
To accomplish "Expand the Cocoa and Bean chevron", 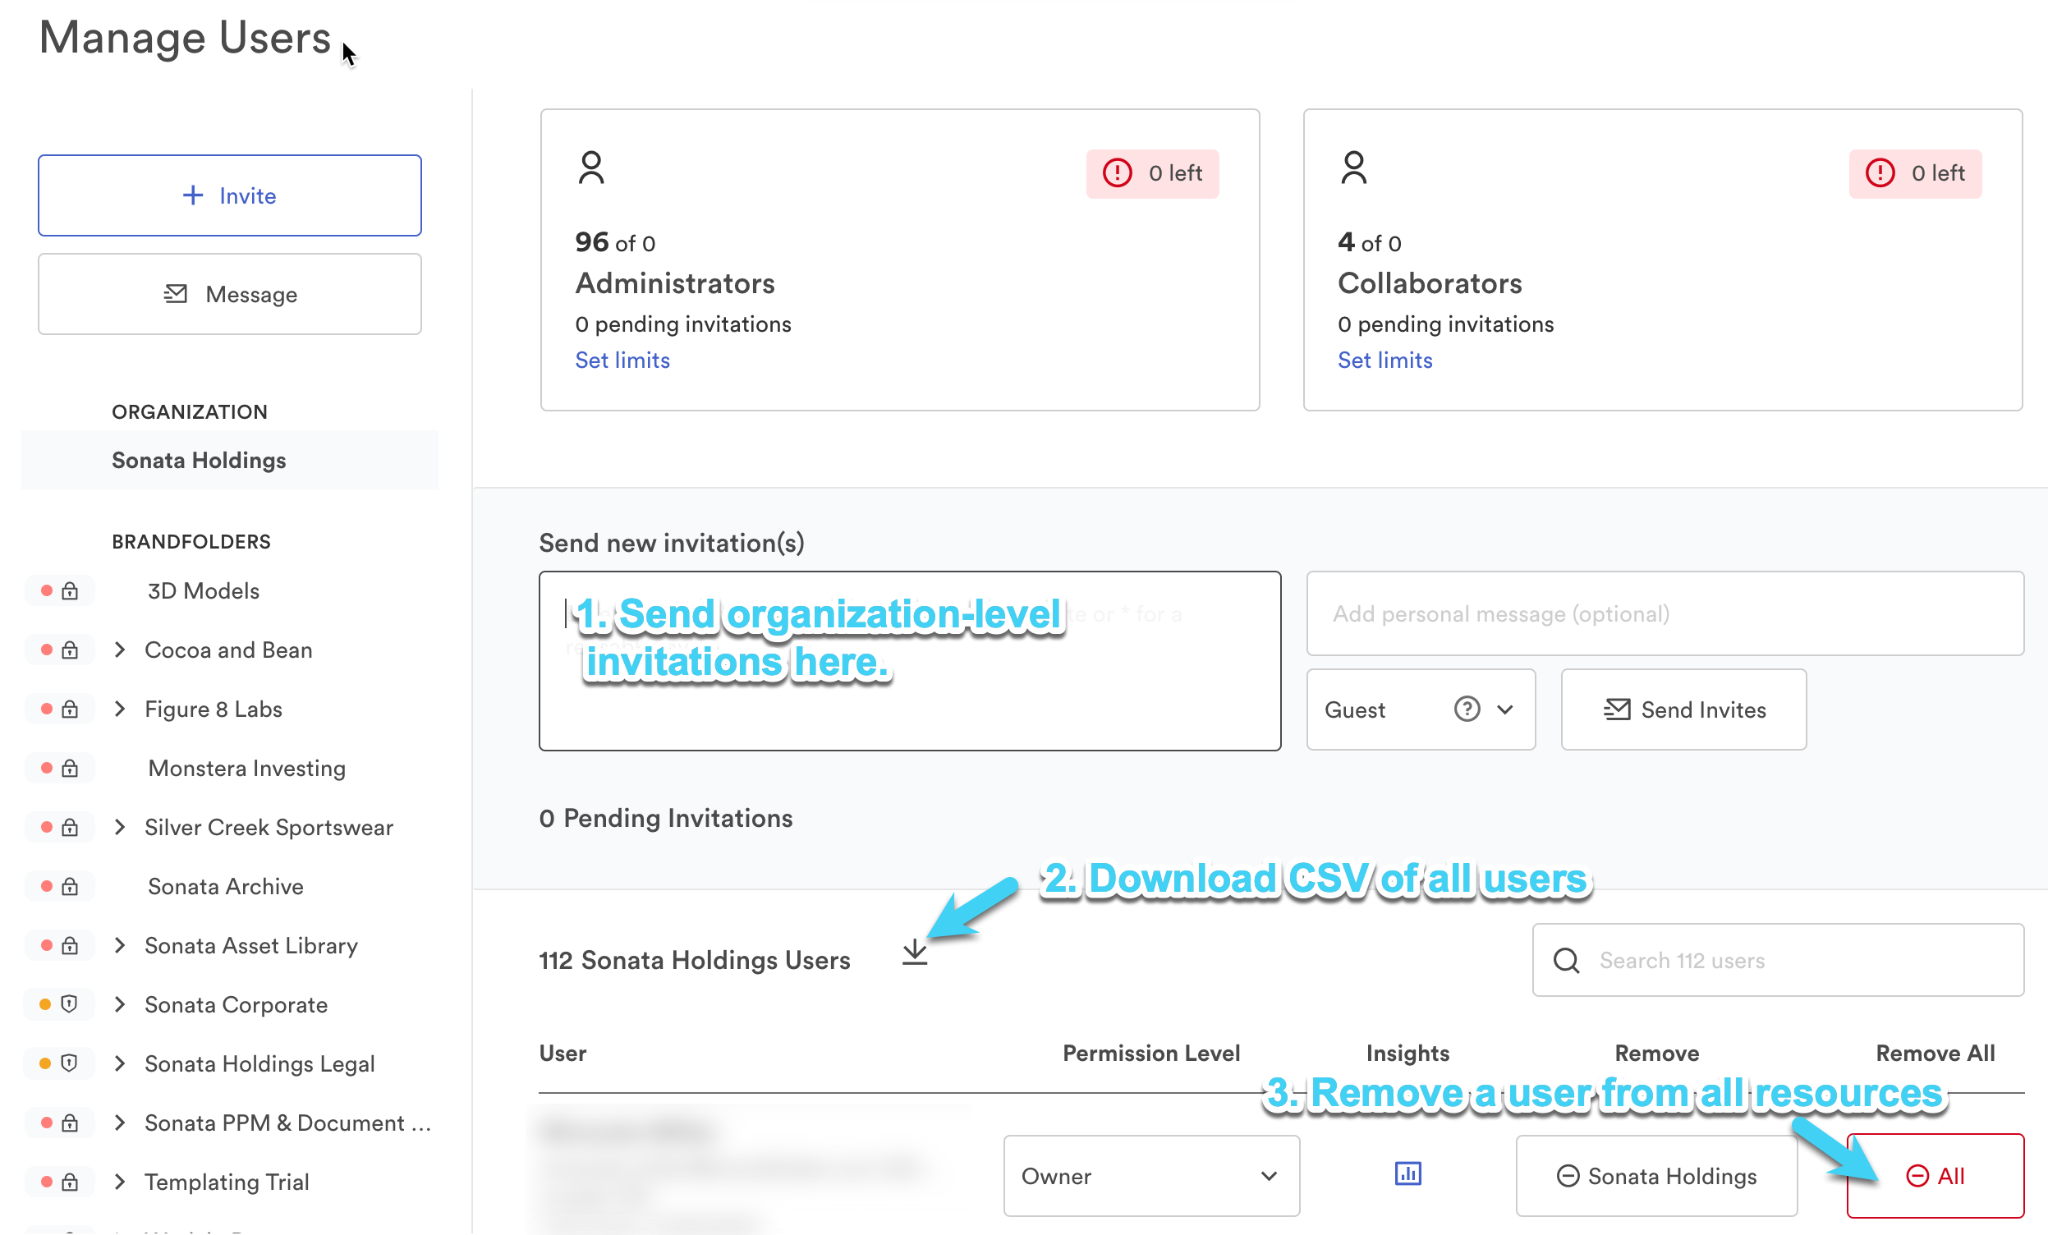I will [120, 650].
